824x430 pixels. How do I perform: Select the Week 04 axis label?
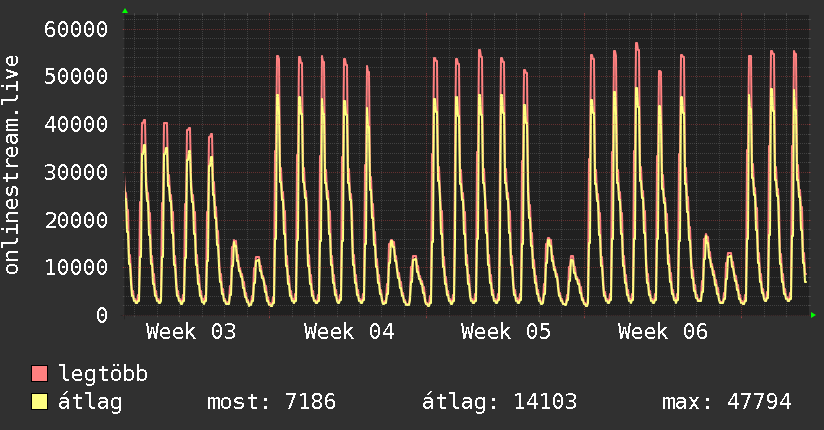point(349,332)
